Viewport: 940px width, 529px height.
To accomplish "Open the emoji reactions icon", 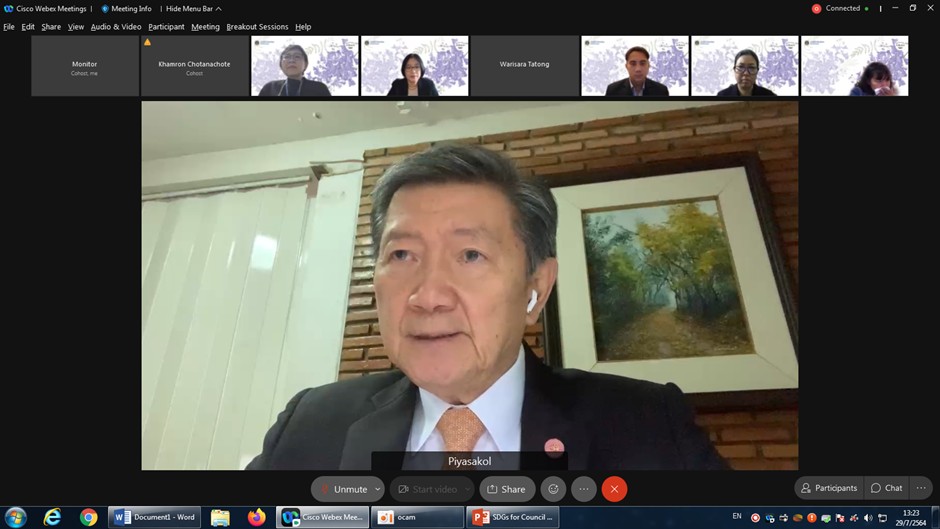I will [553, 489].
